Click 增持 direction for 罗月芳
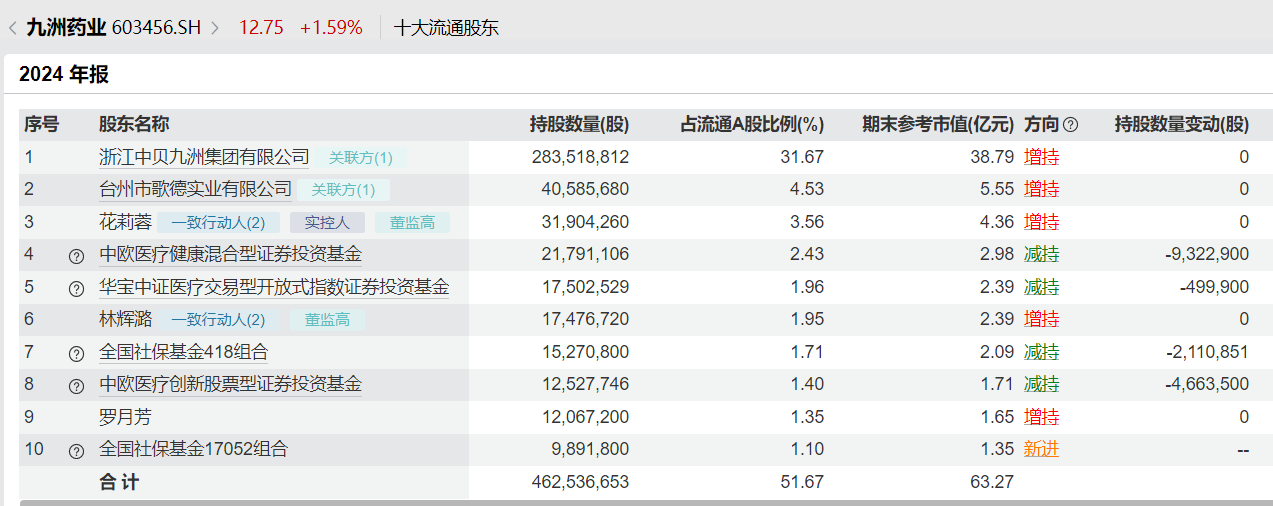1273x506 pixels. click(1041, 416)
